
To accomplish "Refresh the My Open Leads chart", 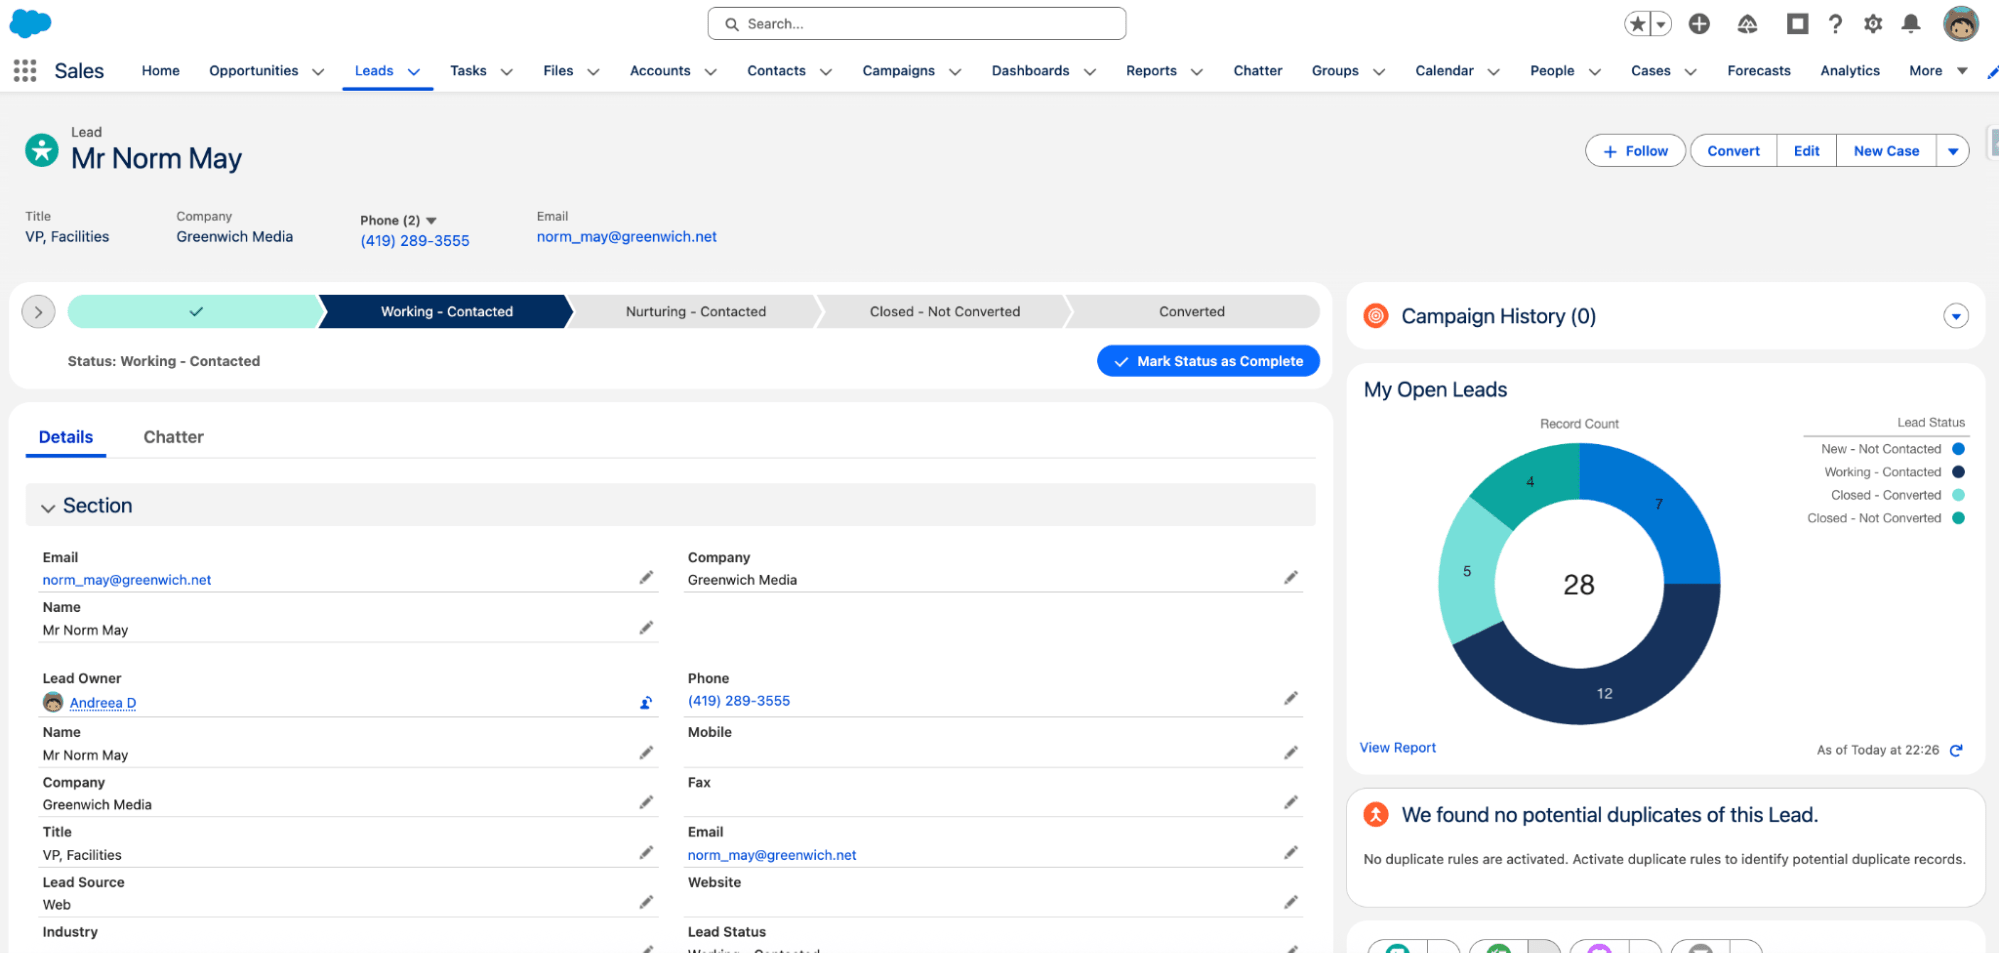I will pyautogui.click(x=1956, y=750).
